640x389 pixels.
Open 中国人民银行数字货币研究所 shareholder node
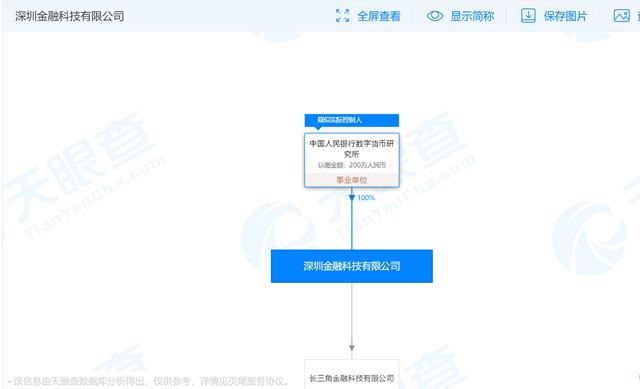pos(351,149)
